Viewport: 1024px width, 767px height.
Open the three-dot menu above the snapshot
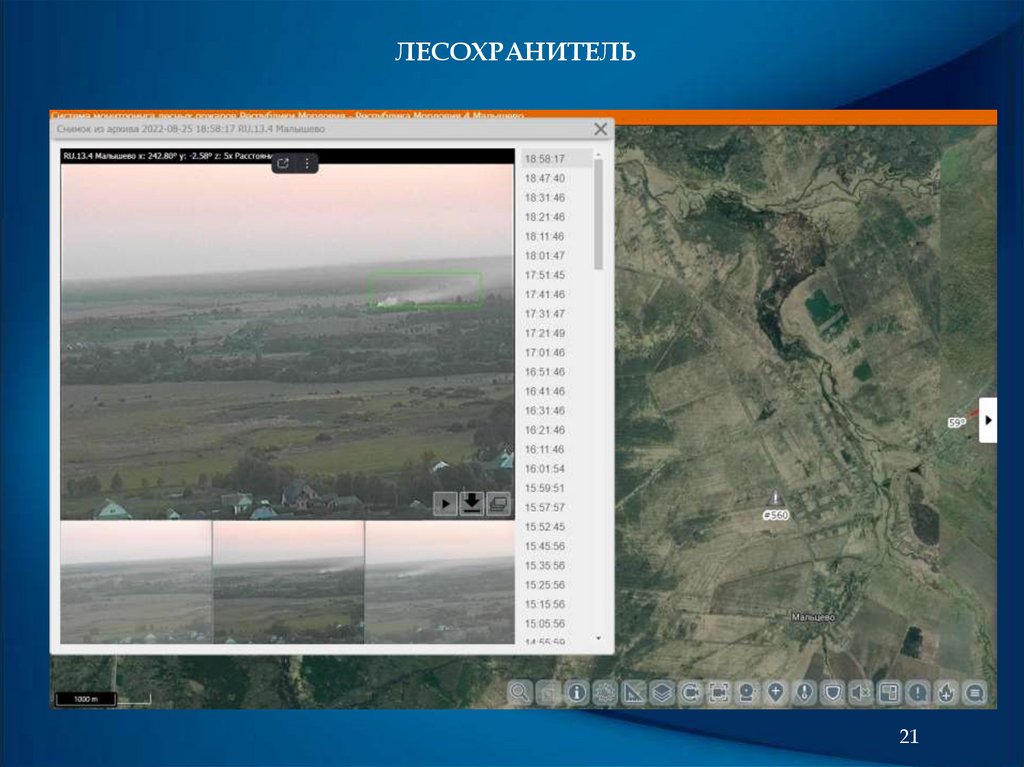coord(307,163)
